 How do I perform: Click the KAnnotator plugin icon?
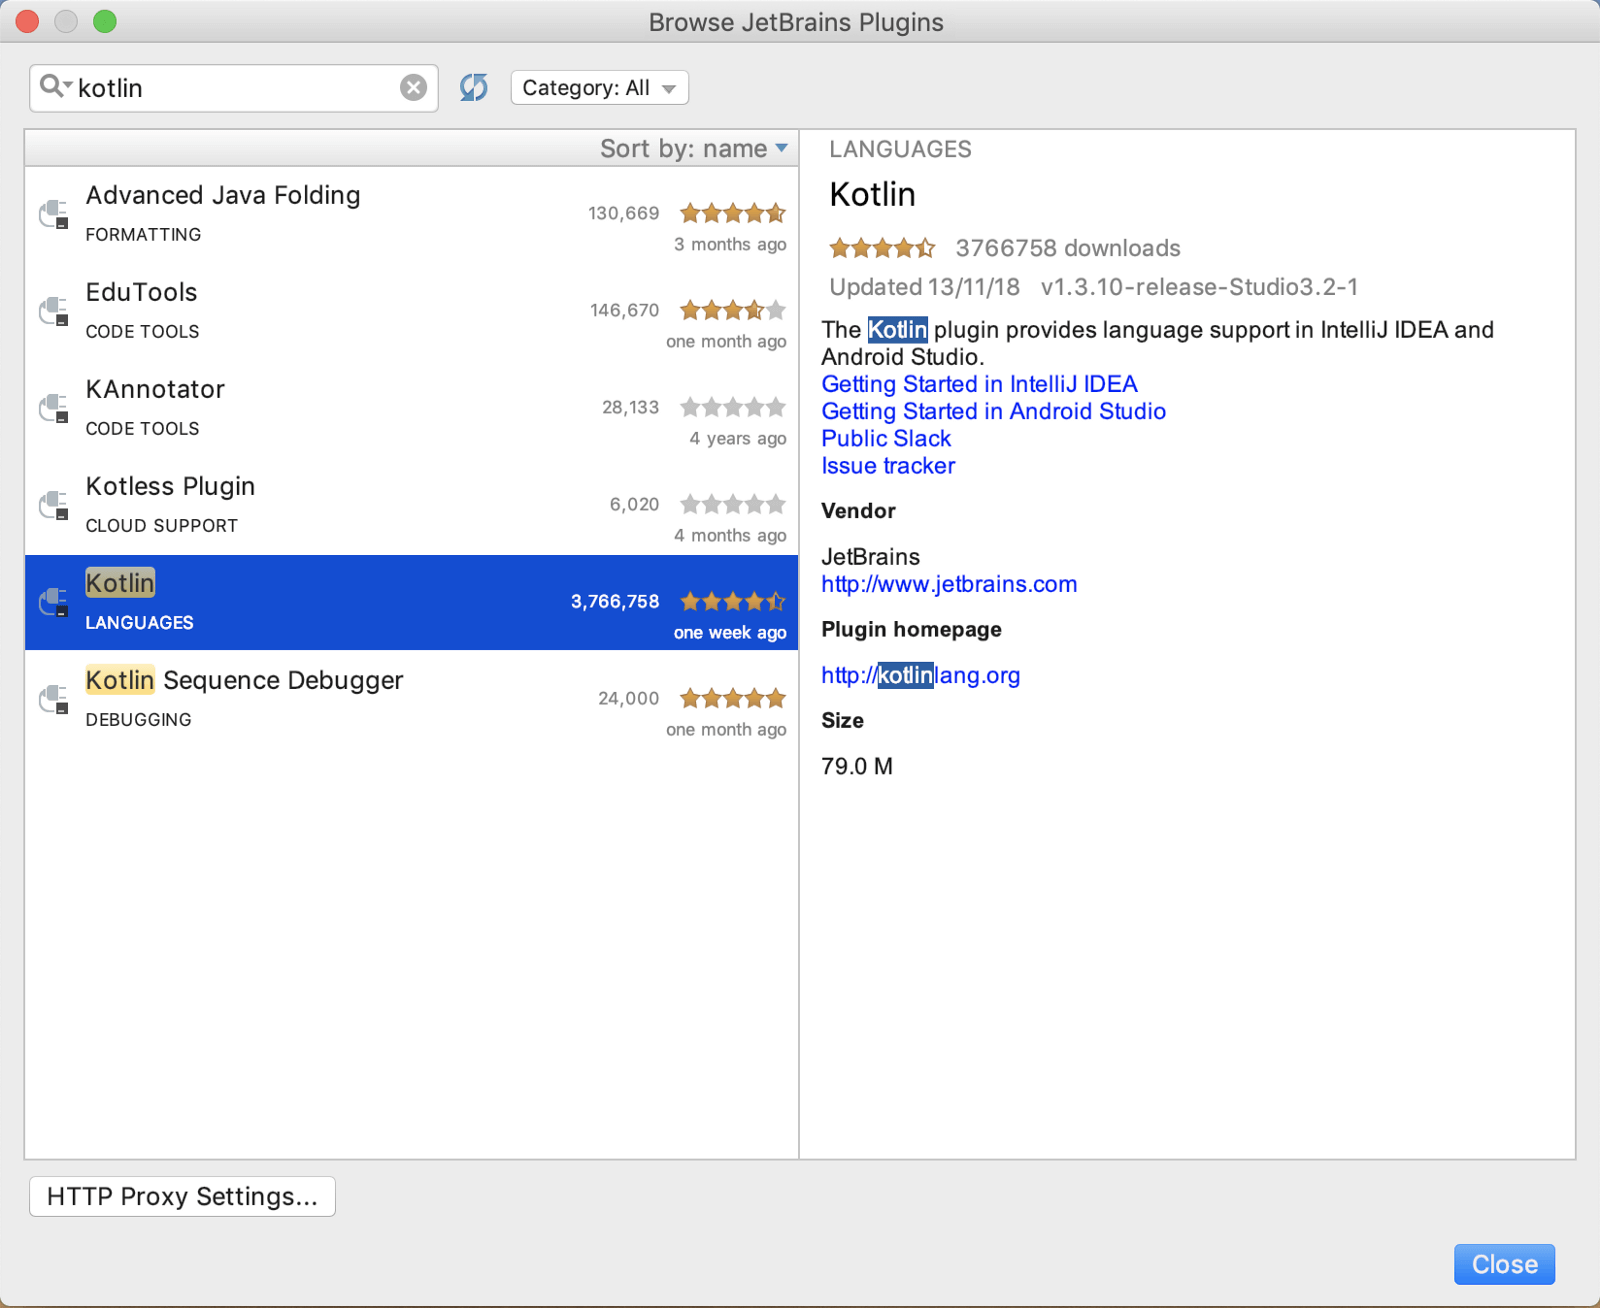tap(54, 408)
